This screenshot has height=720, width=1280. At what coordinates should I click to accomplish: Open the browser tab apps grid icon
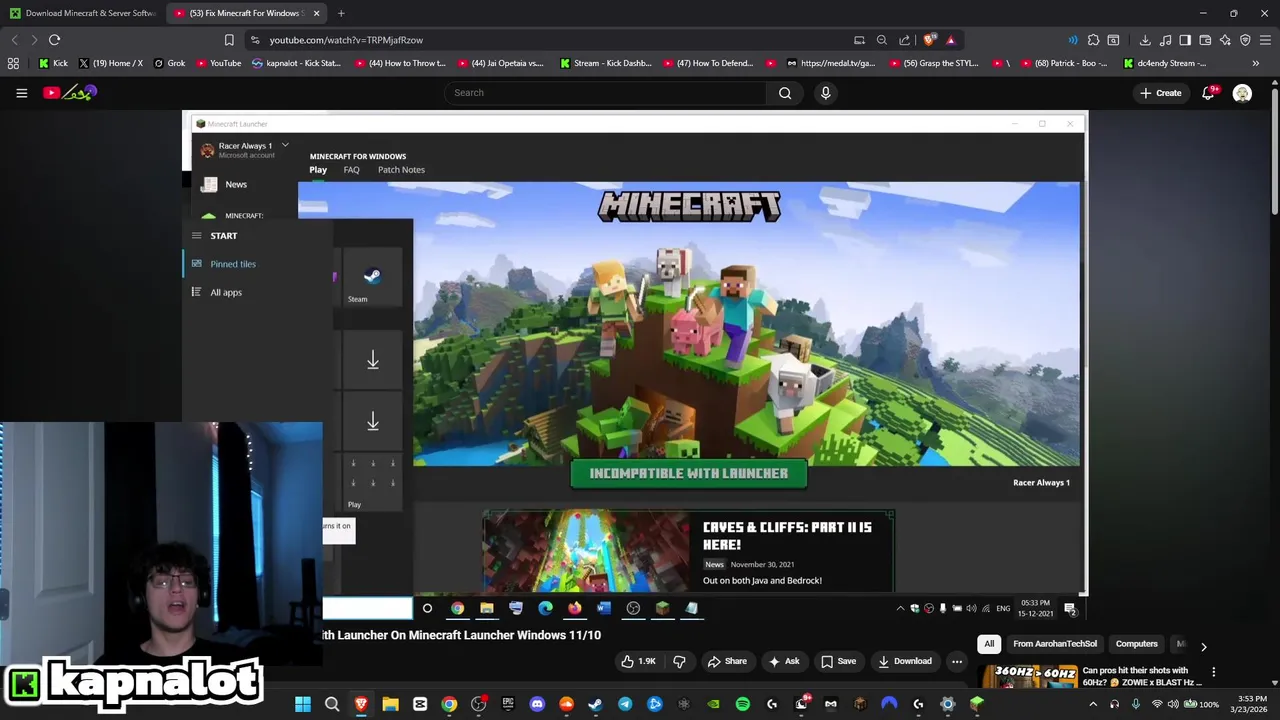tap(13, 63)
